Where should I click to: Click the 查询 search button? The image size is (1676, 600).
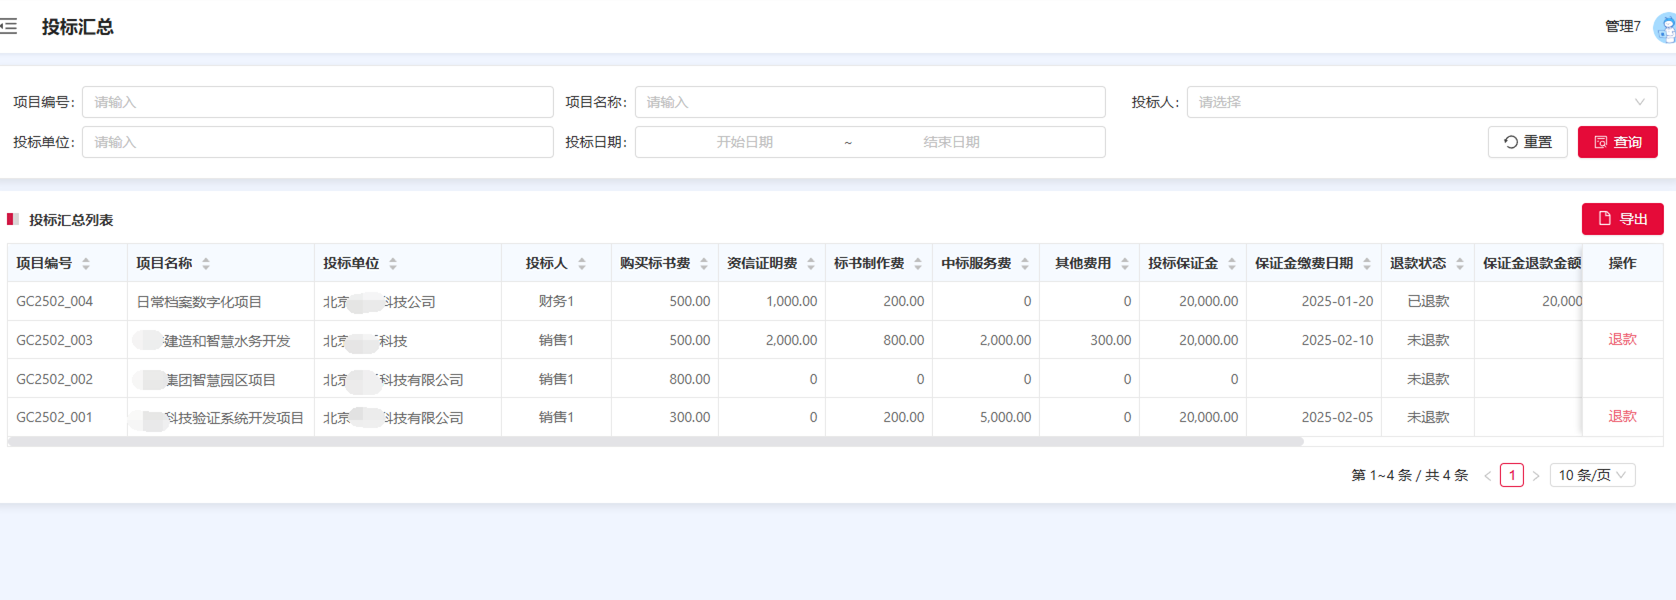(x=1618, y=142)
